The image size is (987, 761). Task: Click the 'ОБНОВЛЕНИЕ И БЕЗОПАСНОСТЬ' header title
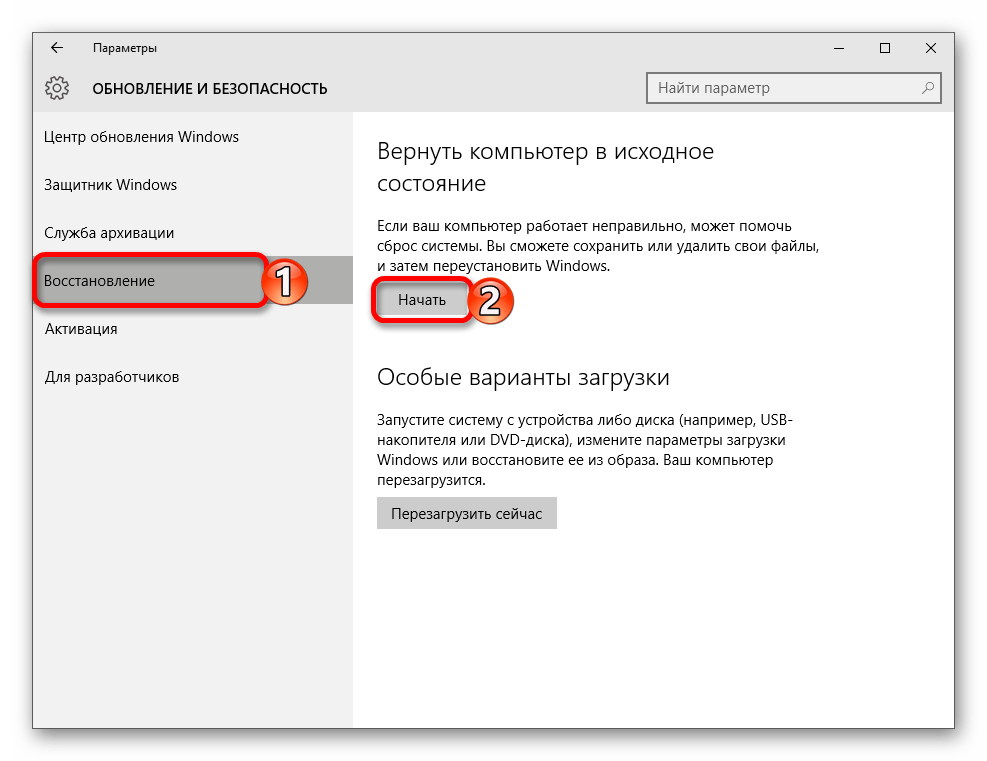(210, 89)
